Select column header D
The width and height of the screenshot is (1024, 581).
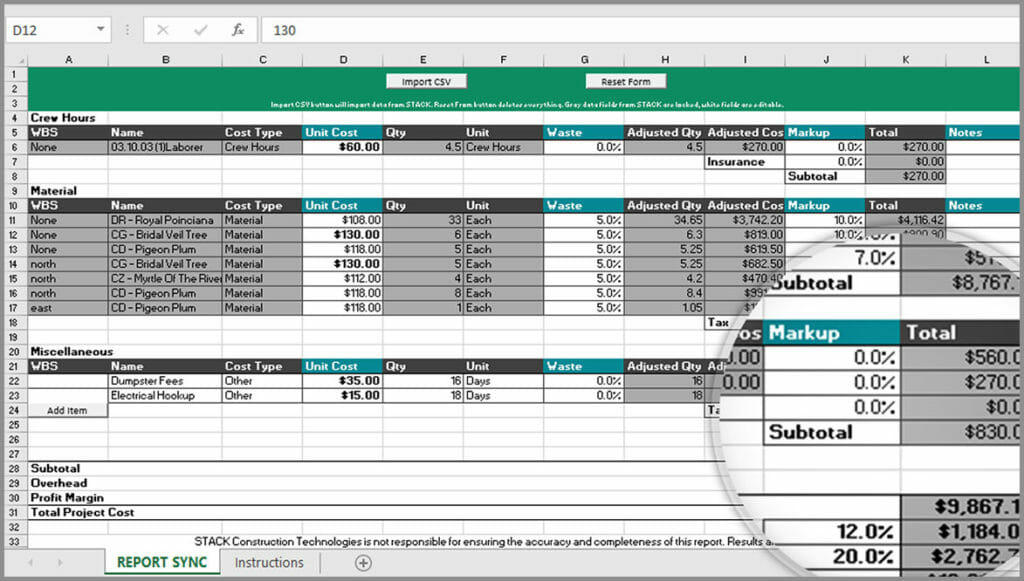(x=343, y=60)
